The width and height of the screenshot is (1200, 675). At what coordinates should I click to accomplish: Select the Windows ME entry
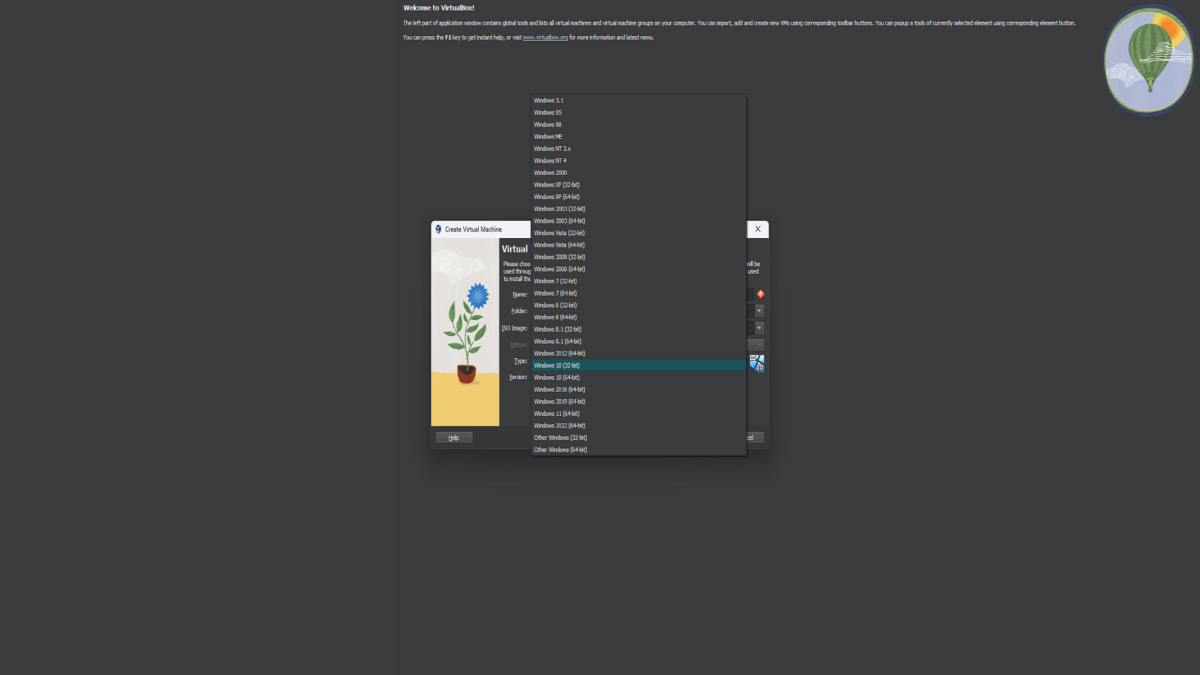[639, 137]
